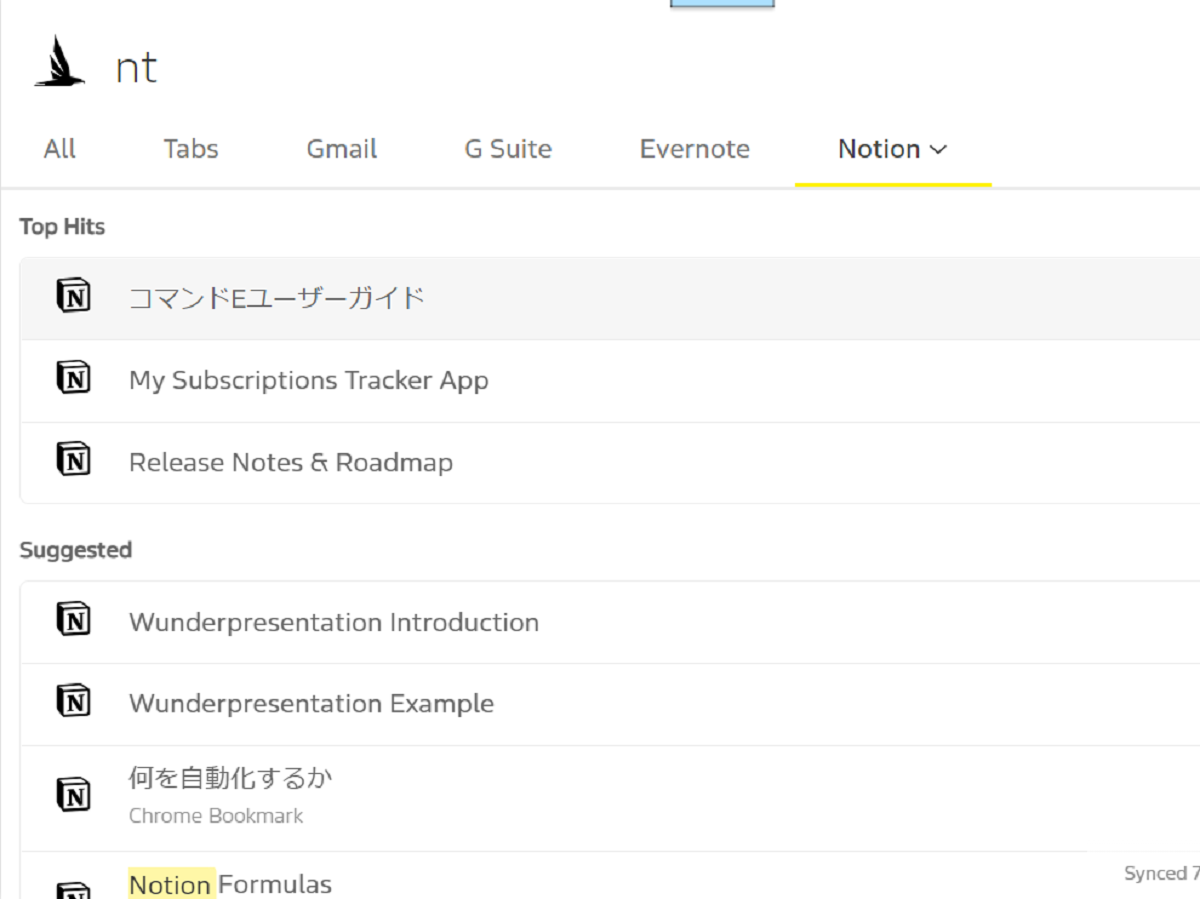Open Release Notes & Roadmap result

point(610,462)
